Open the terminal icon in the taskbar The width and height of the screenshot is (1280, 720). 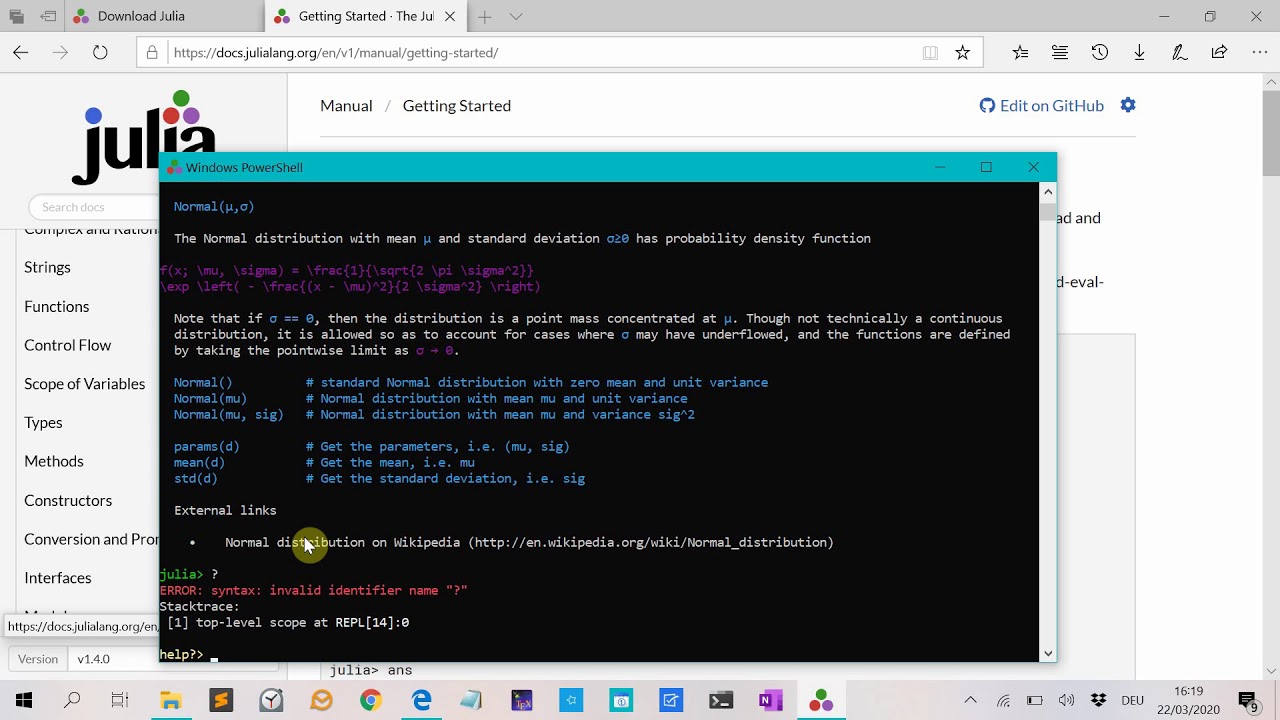[721, 700]
